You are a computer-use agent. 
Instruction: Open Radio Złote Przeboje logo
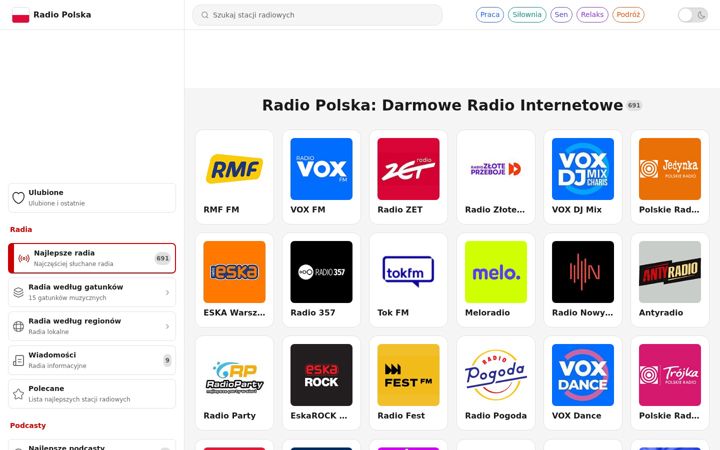[x=496, y=169]
